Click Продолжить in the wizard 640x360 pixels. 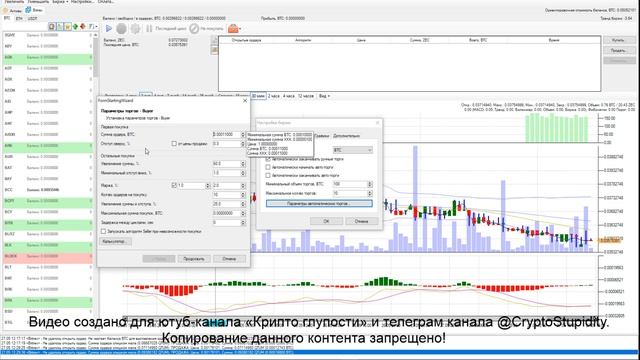click(x=194, y=259)
